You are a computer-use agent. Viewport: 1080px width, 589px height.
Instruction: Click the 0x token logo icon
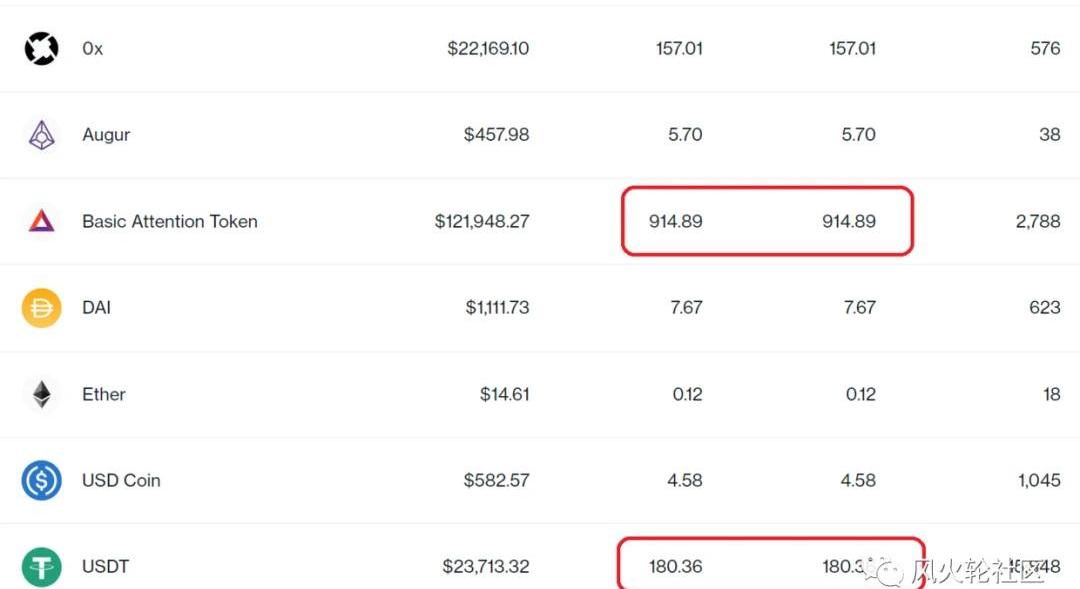tap(41, 48)
